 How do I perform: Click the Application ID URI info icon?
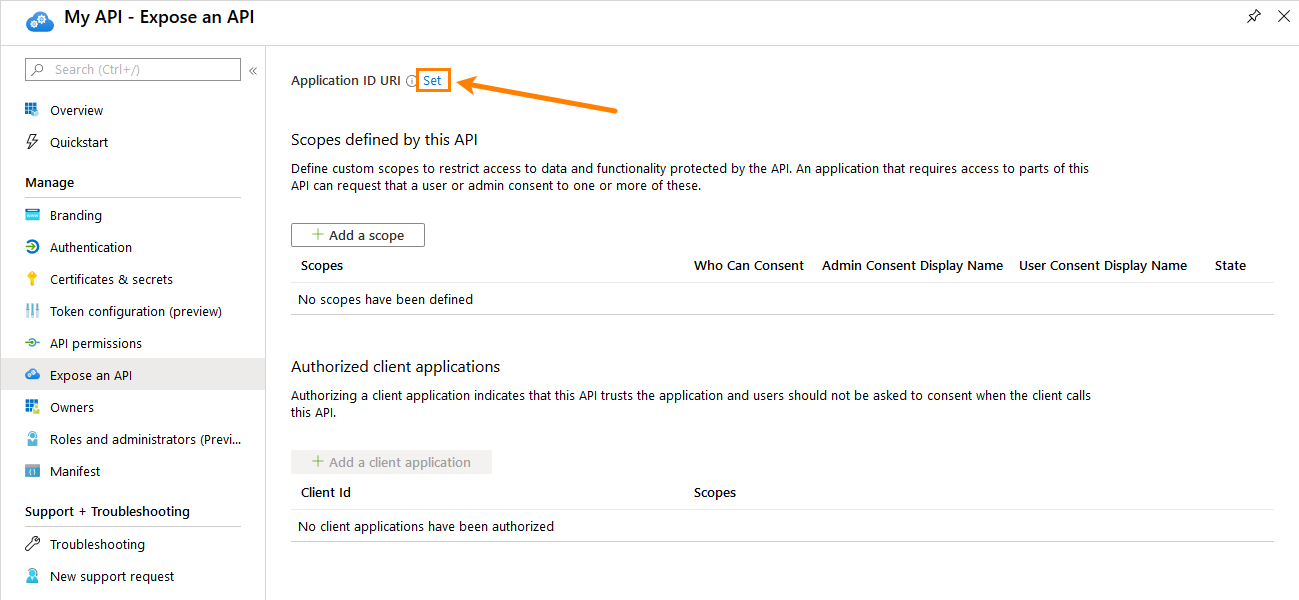tap(411, 80)
